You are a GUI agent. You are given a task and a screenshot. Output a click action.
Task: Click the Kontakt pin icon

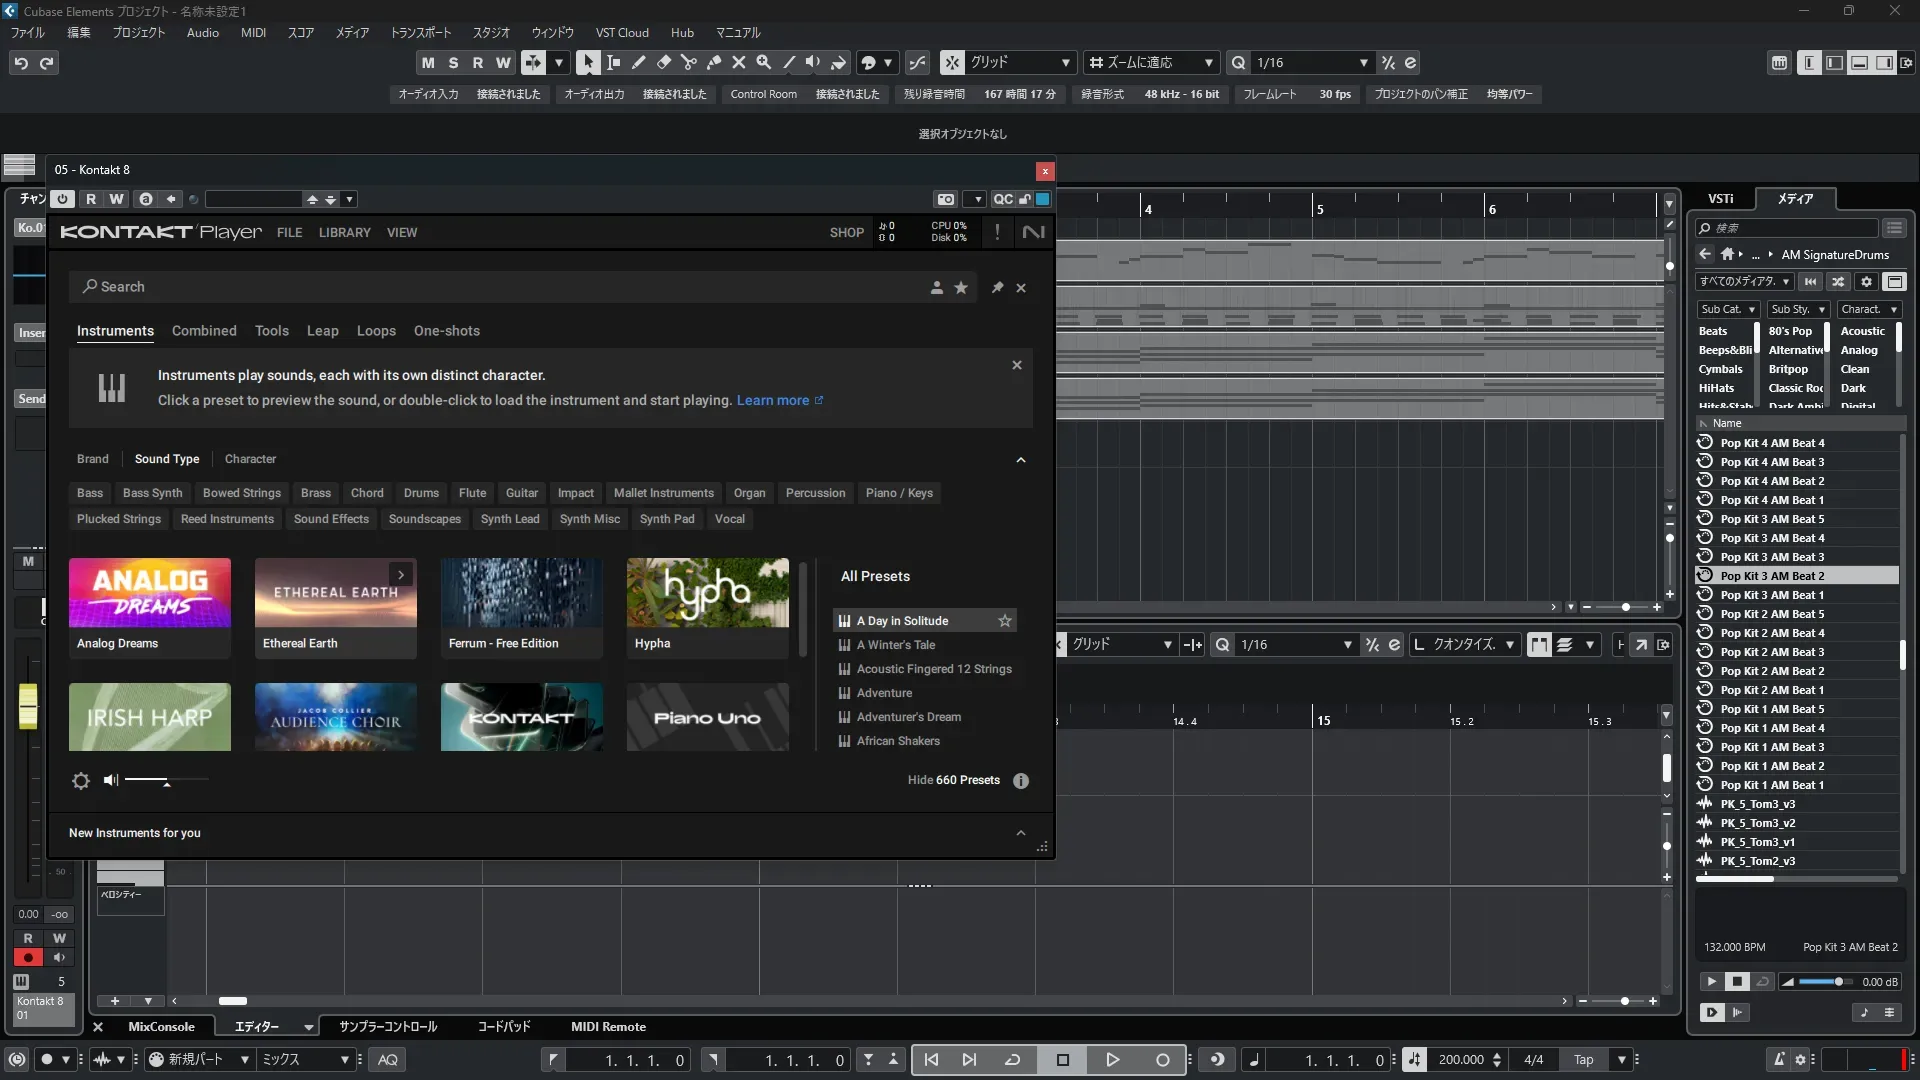[x=997, y=288]
